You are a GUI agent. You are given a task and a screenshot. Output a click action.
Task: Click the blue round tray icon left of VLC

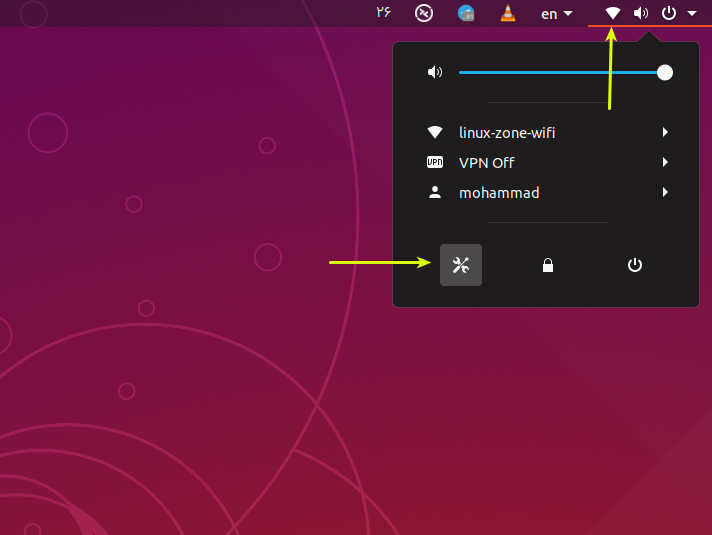tap(466, 13)
